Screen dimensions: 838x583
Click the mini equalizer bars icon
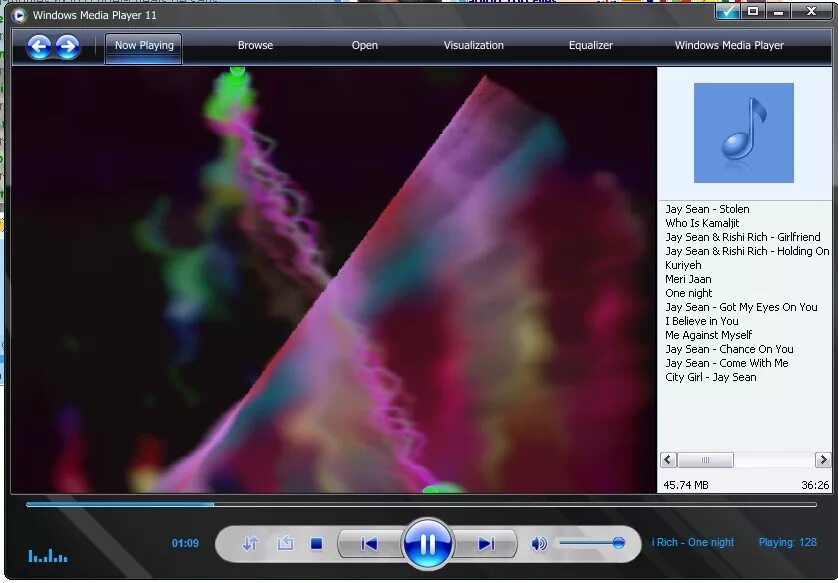tap(48, 556)
